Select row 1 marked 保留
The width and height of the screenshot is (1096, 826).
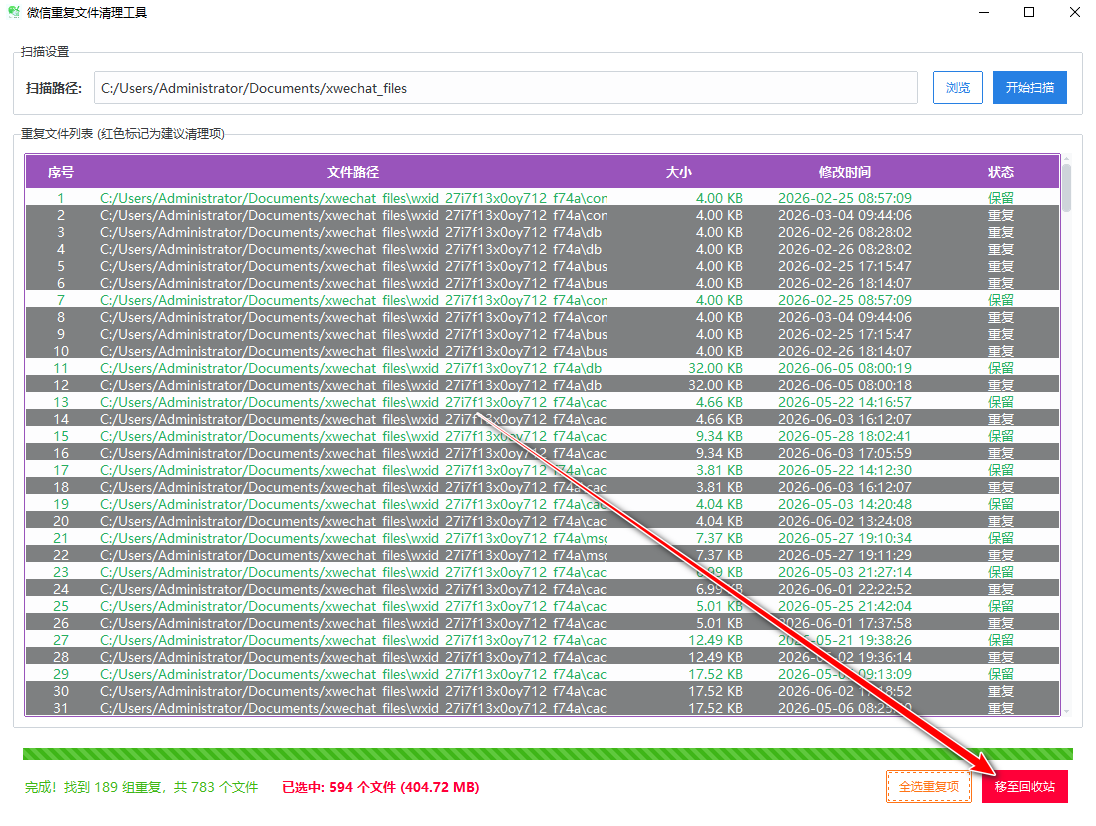(x=542, y=198)
